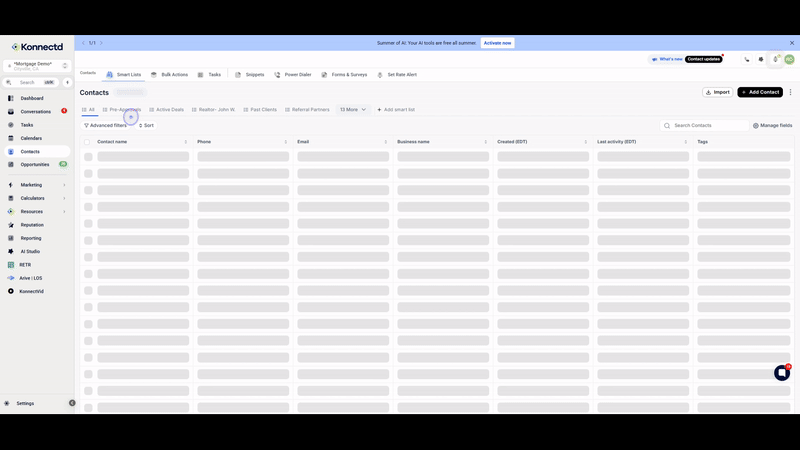Open Settings at sidebar bottom

[25, 403]
